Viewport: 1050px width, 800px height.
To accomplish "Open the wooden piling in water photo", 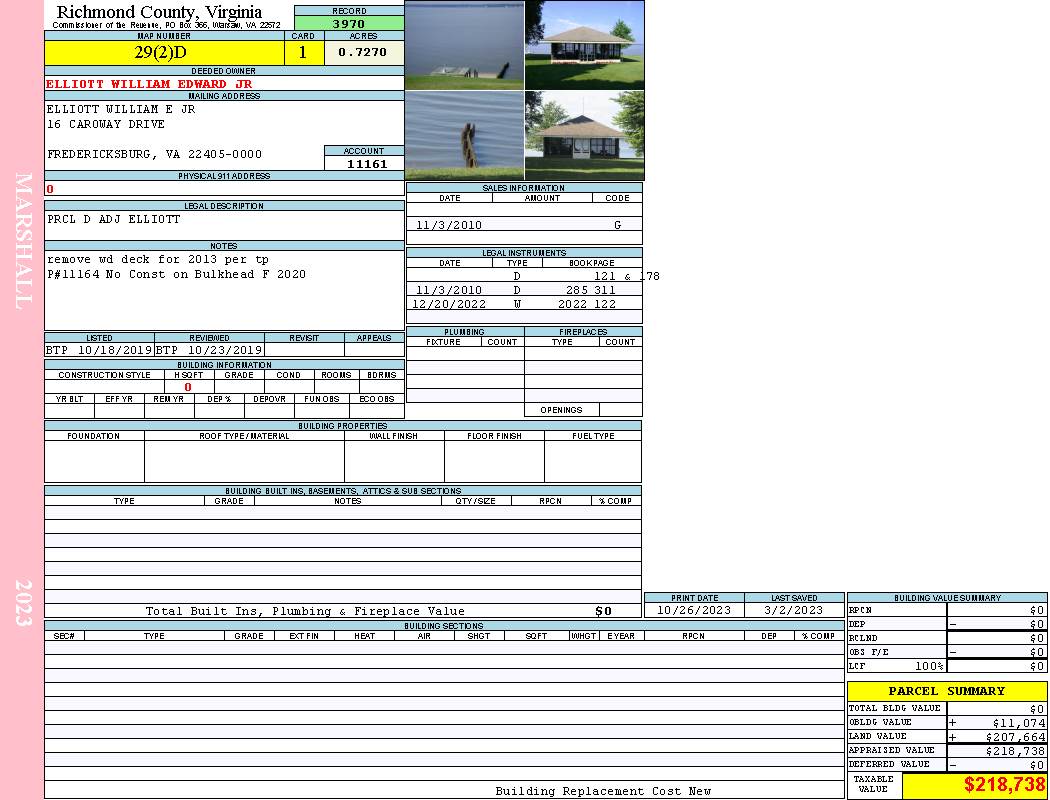I will pos(464,135).
